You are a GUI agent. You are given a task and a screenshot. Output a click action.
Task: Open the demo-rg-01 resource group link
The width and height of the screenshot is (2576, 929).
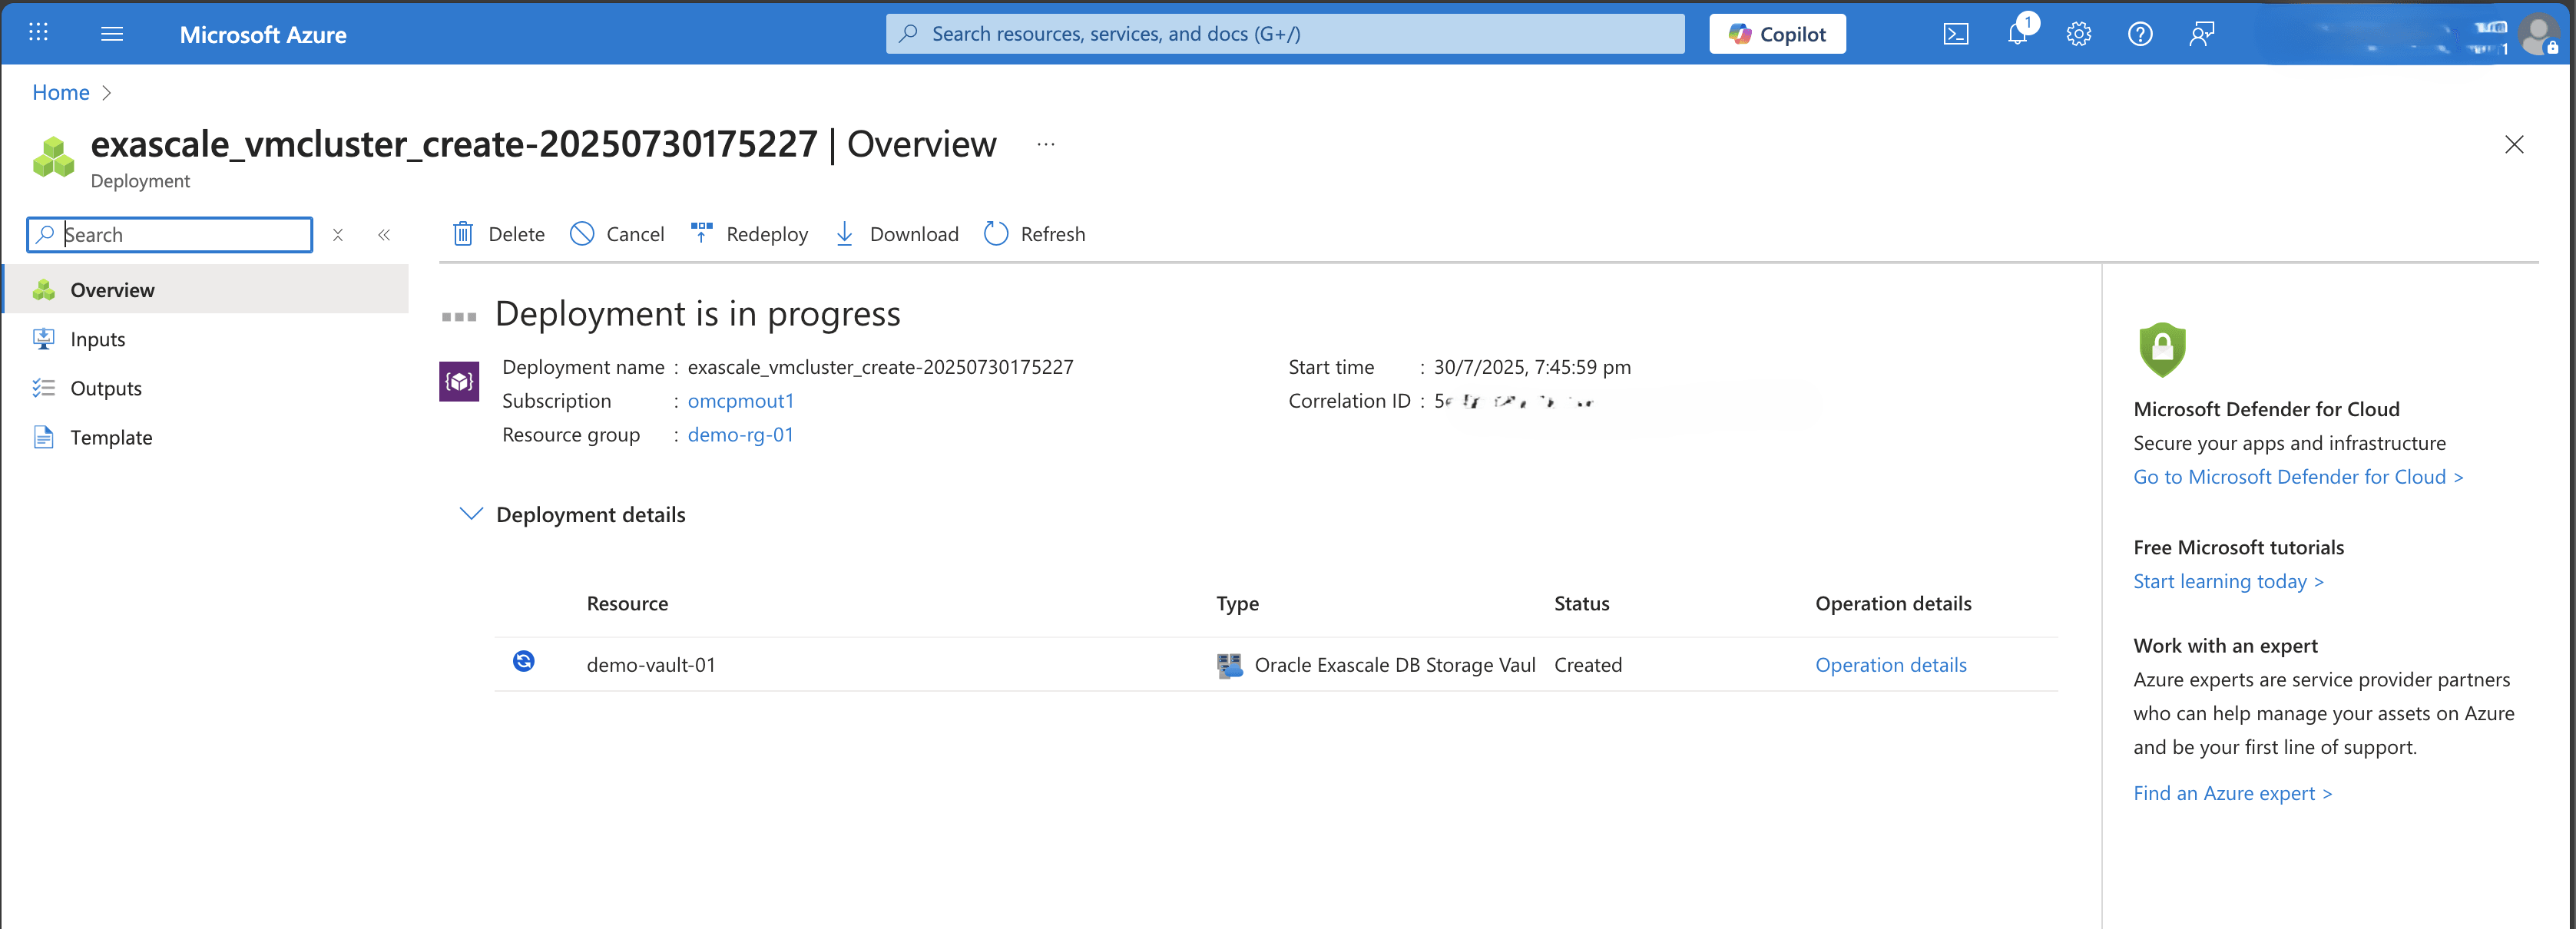(740, 435)
